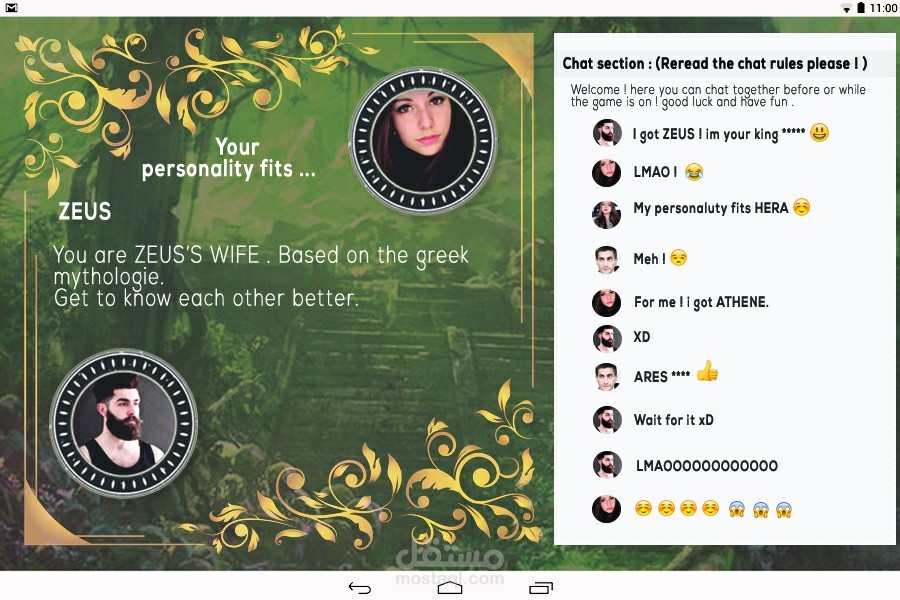This screenshot has width=900, height=600.
Task: Tap the battery icon in status bar
Action: coord(861,7)
